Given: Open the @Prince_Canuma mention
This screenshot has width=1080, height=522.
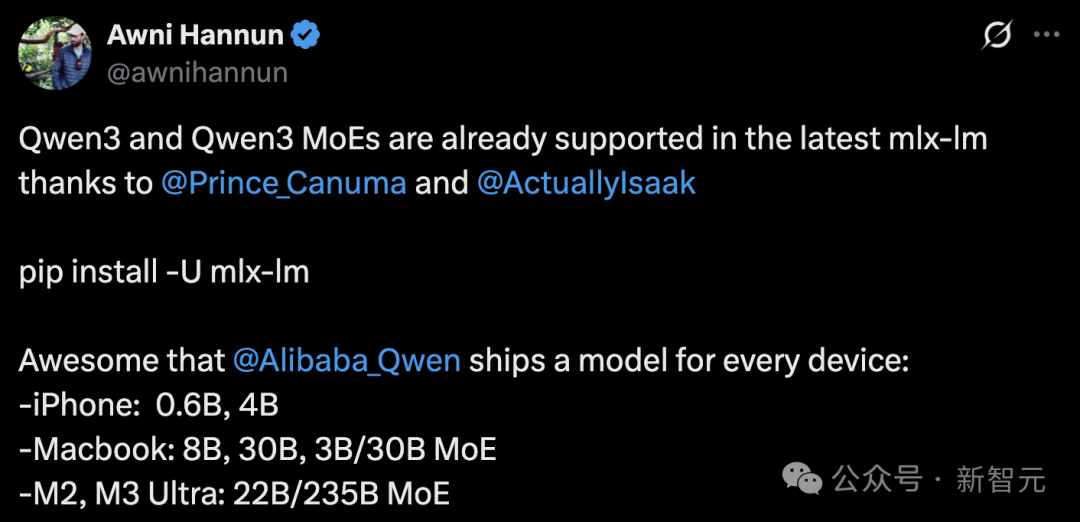Looking at the screenshot, I should 284,184.
